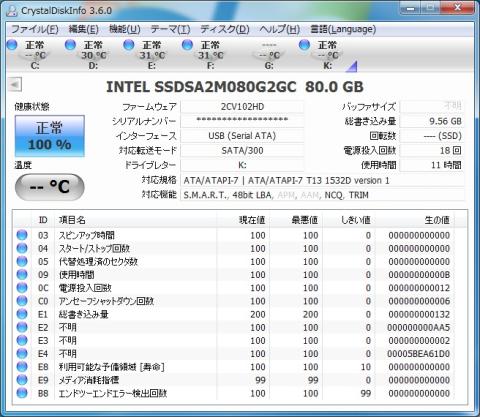The image size is (480, 417).
Task: Click the power-on count value 18 回
Action: point(432,151)
